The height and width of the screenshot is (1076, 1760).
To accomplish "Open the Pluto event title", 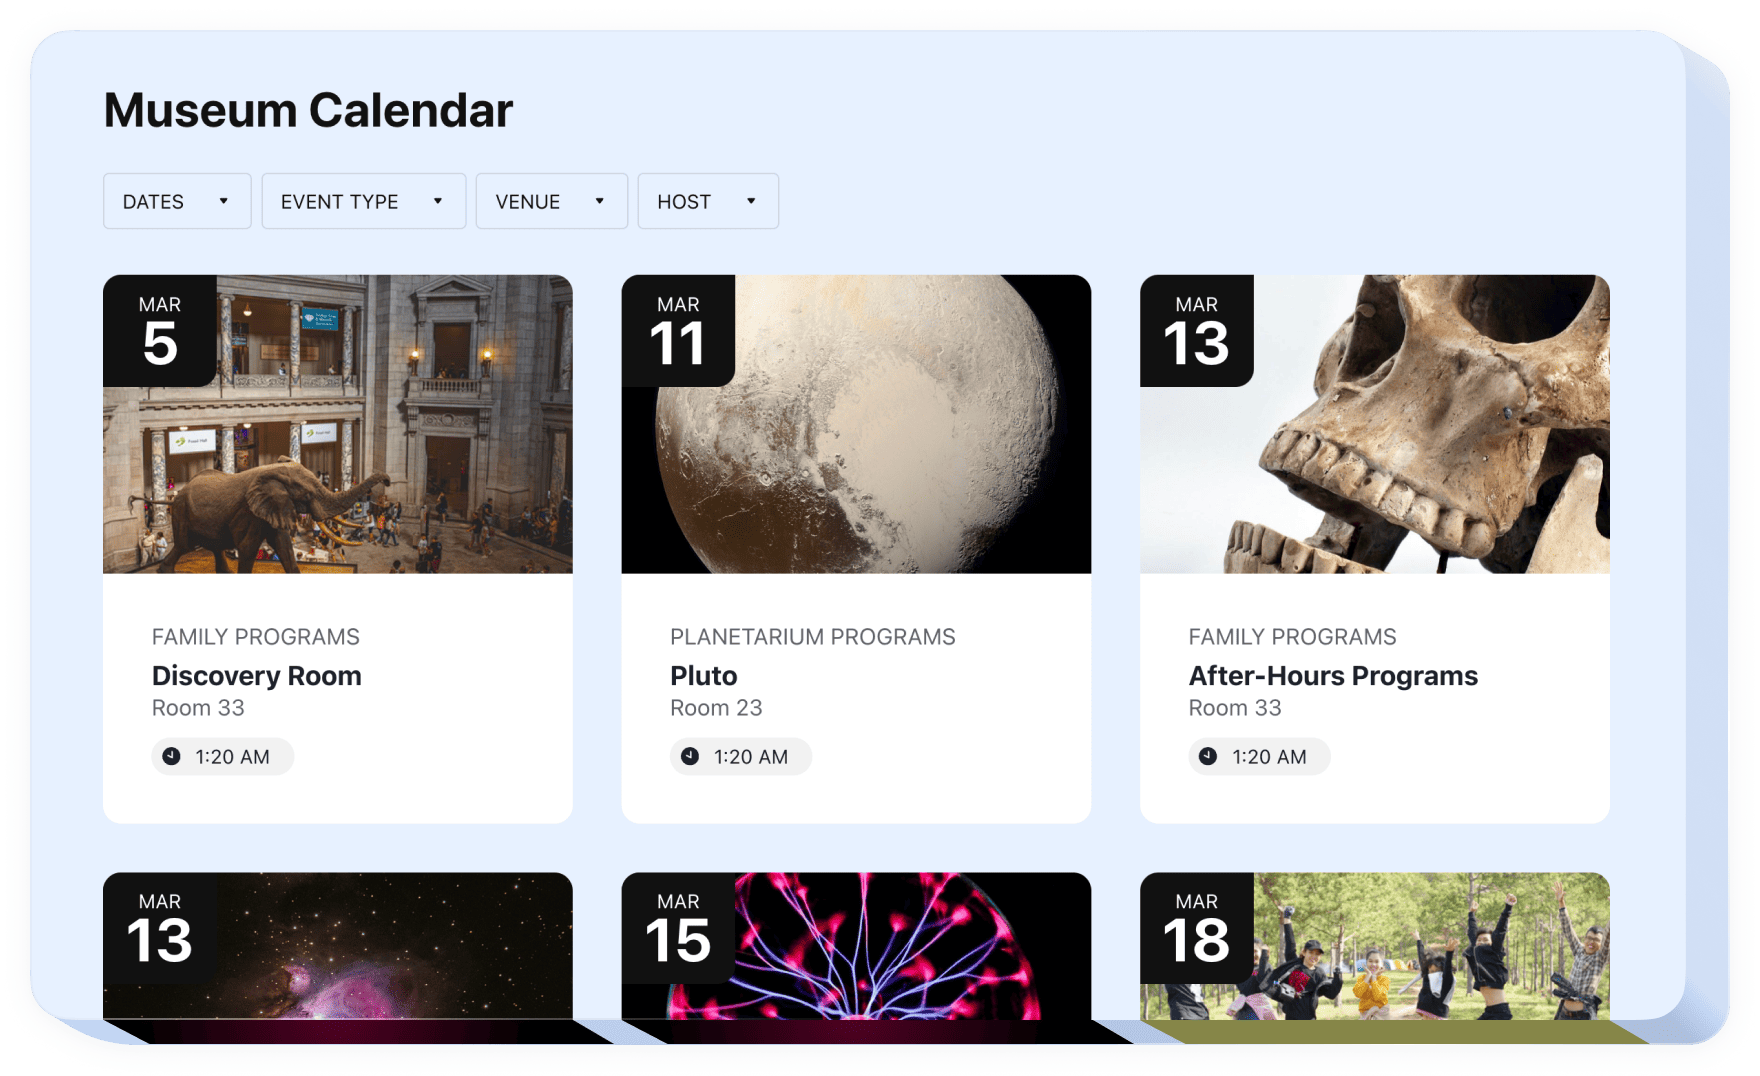I will point(704,676).
